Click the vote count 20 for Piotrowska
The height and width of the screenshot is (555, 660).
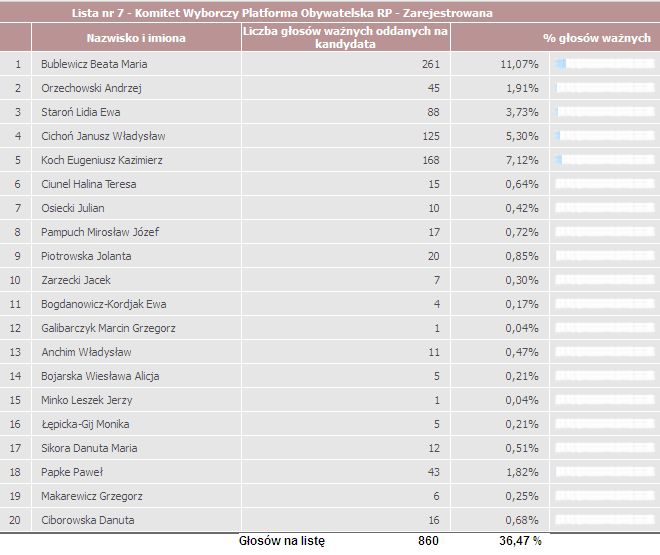(434, 256)
